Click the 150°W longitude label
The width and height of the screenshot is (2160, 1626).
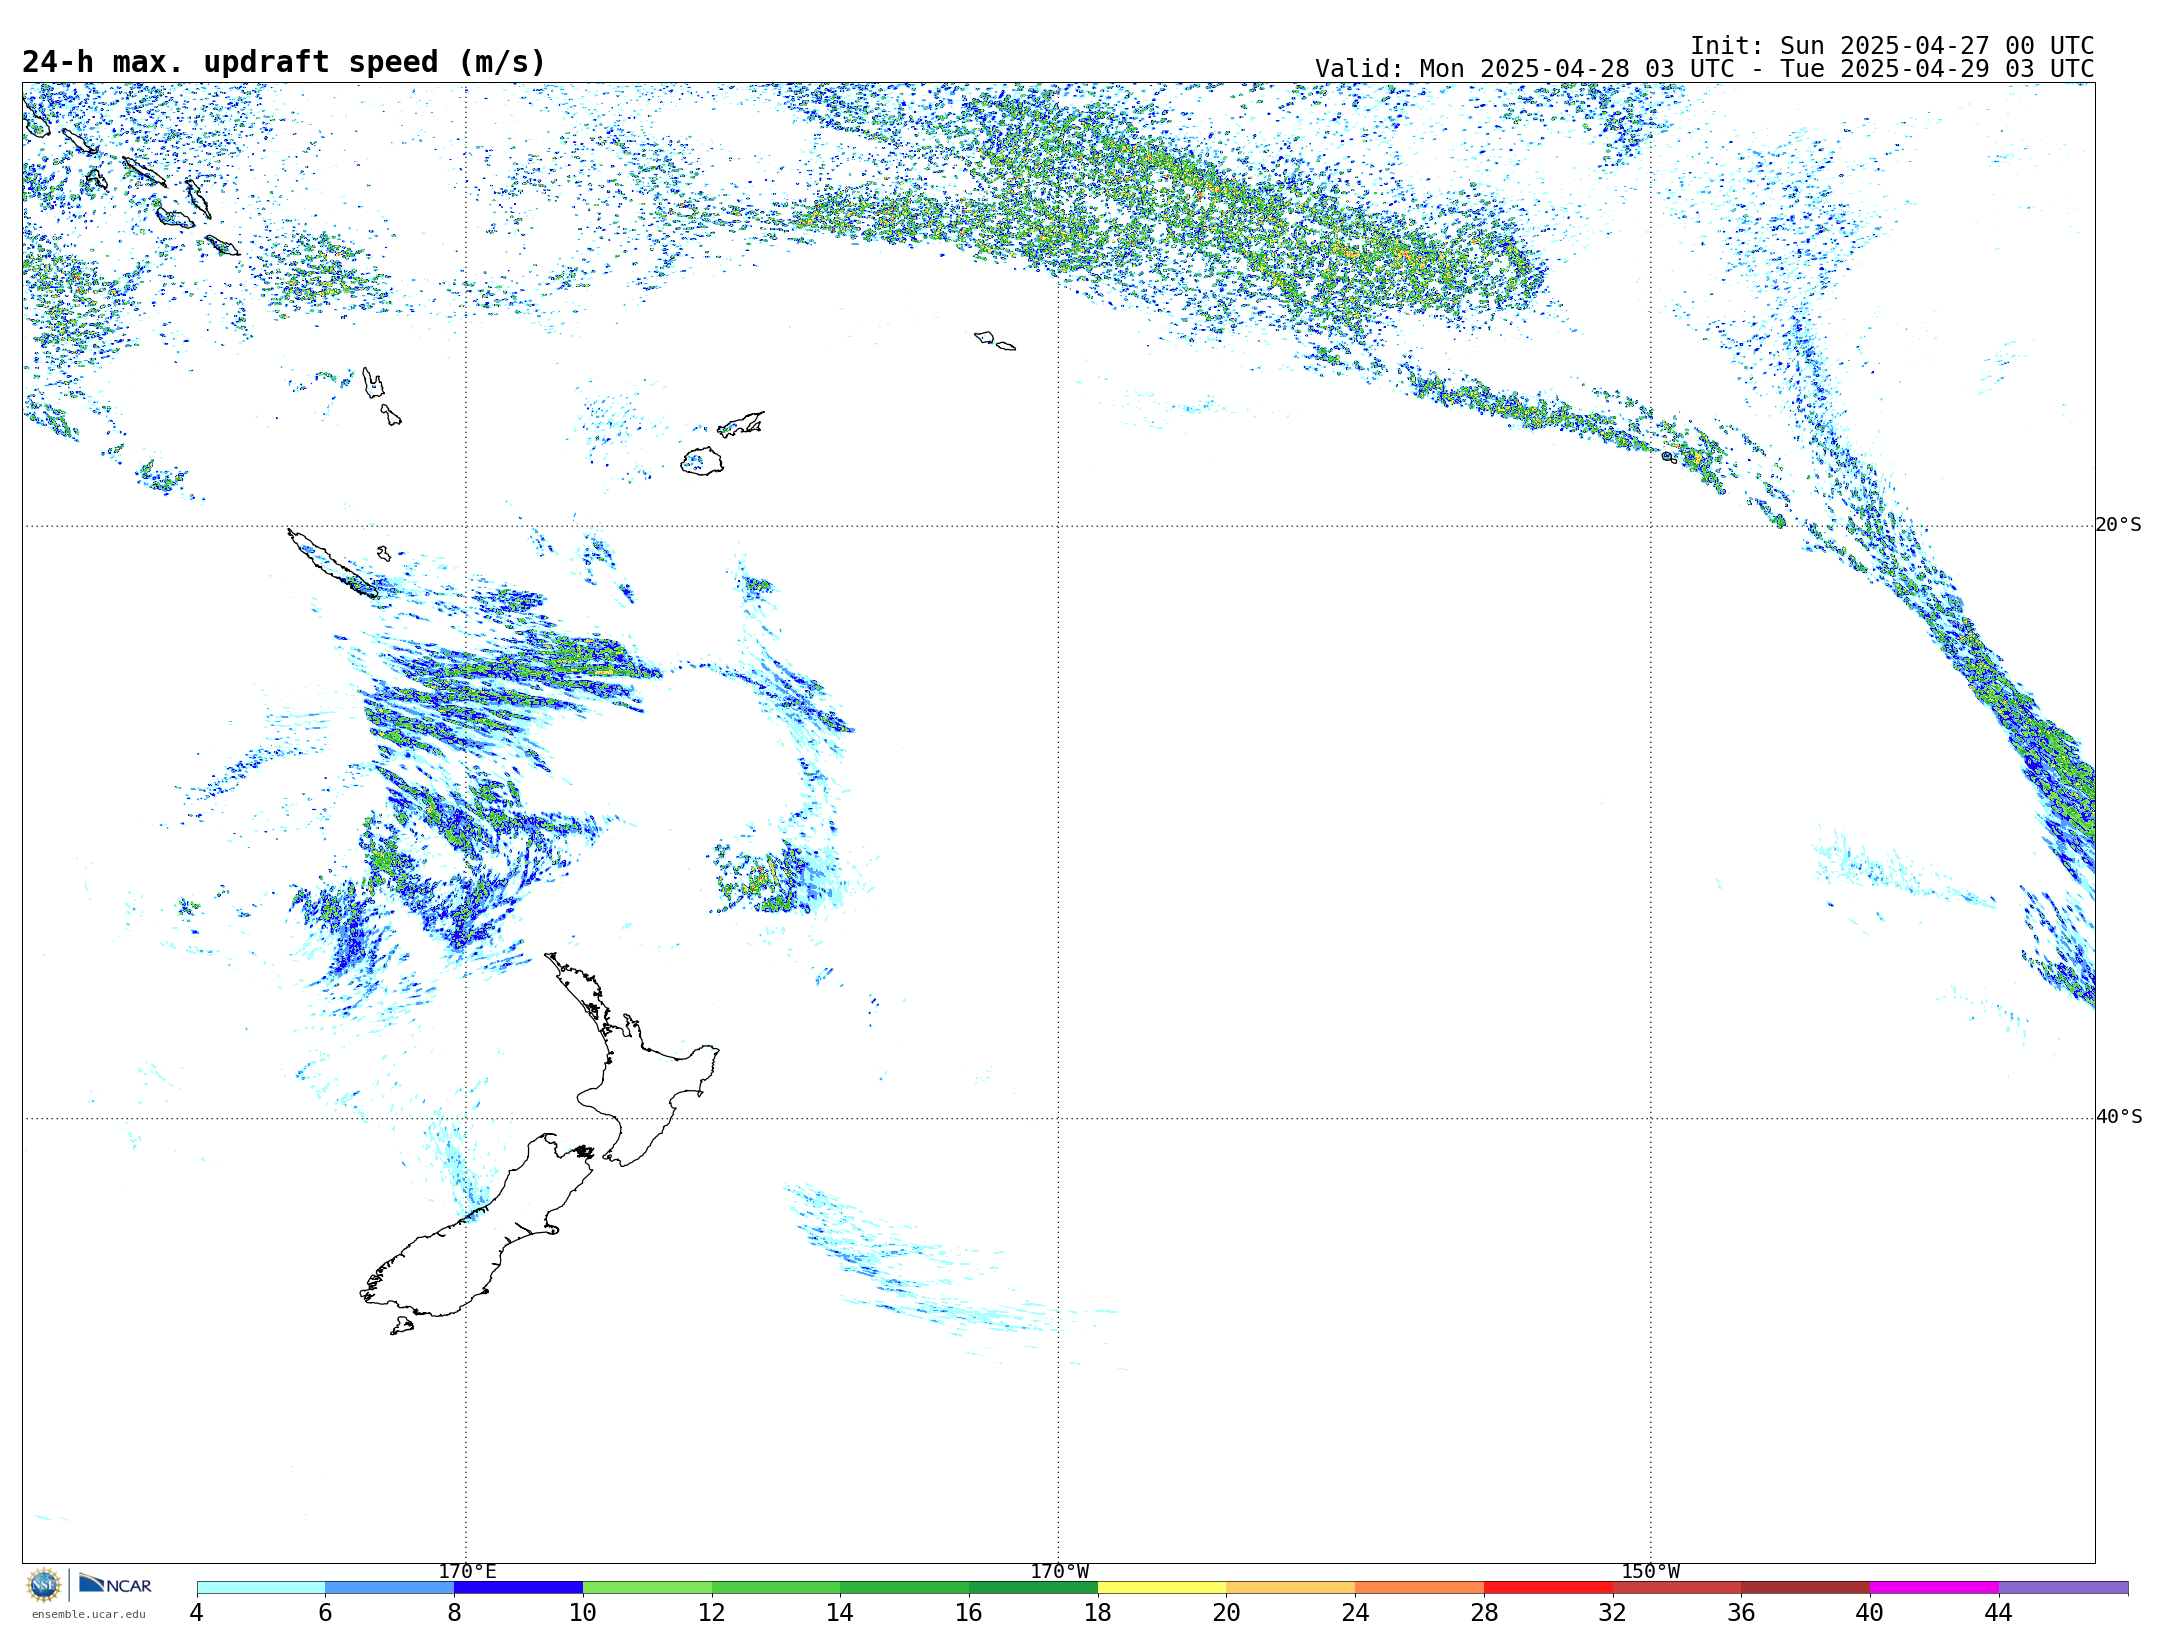1650,1572
